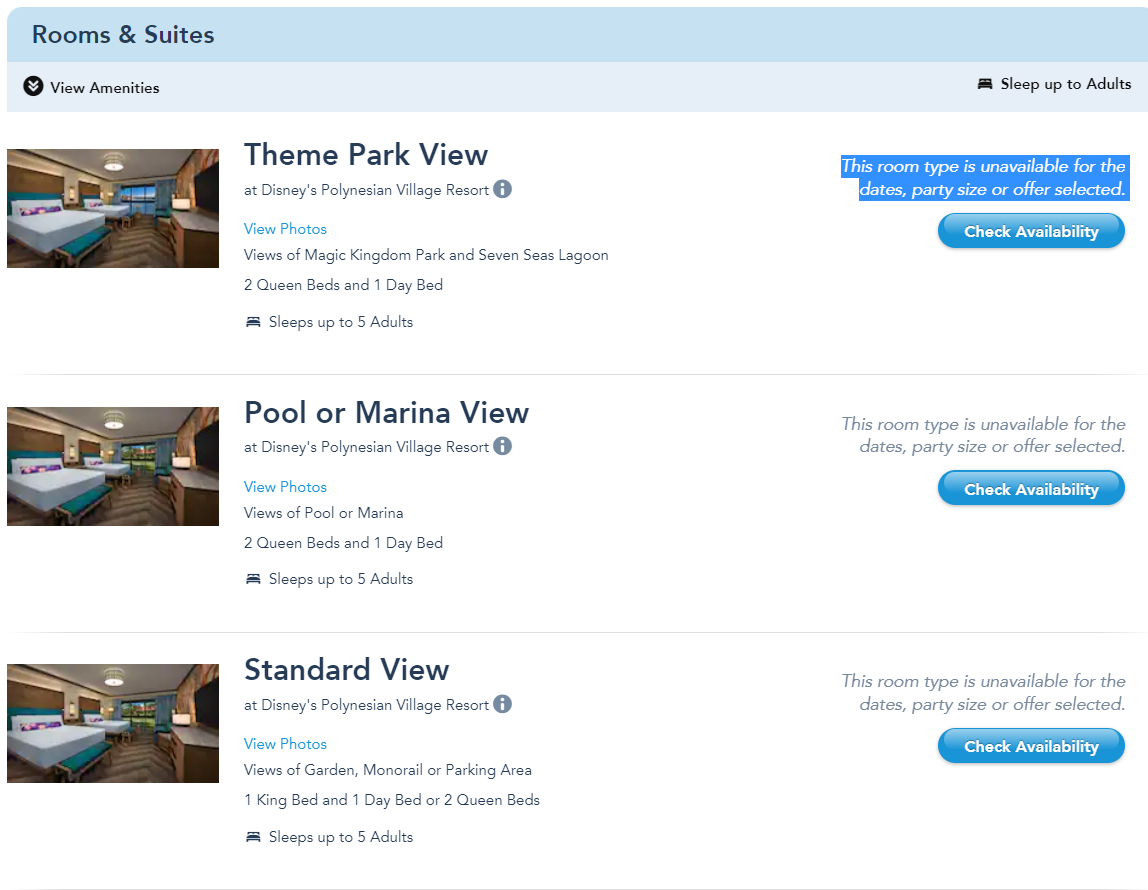Open info icon for Pool or Marina View resort
Screen dimensions: 1148x890
click(502, 446)
